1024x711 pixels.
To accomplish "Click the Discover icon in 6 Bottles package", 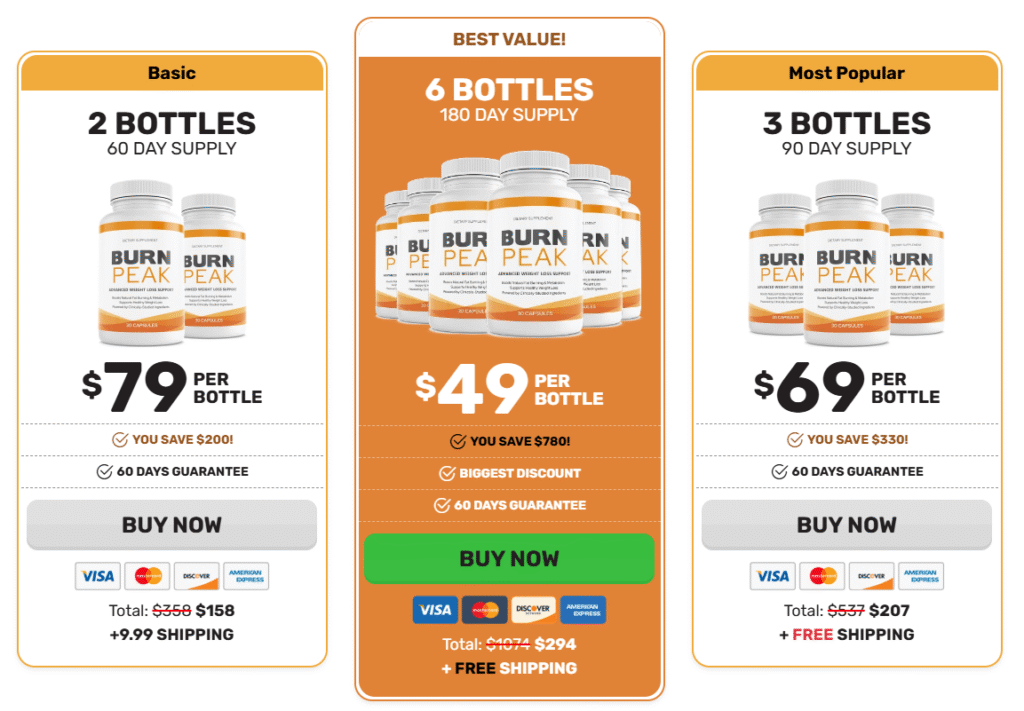I will coord(534,609).
